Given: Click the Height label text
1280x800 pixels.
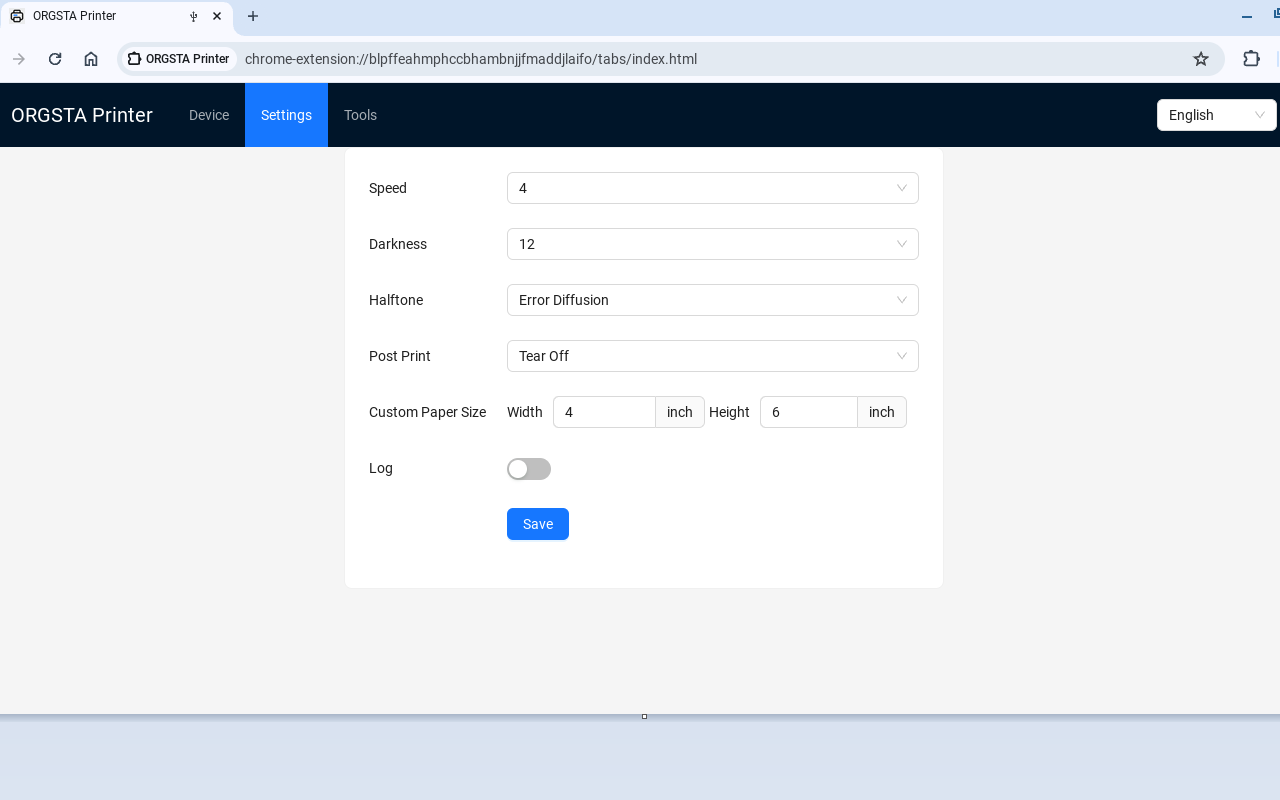Looking at the screenshot, I should click(729, 412).
